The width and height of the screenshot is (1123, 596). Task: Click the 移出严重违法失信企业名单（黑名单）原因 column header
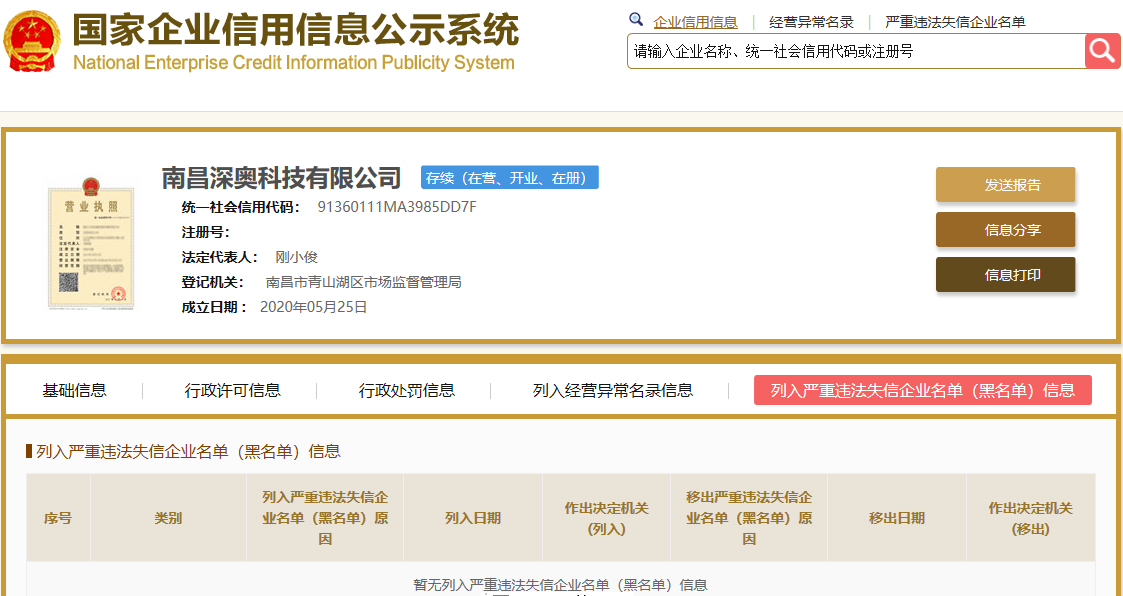(x=749, y=518)
